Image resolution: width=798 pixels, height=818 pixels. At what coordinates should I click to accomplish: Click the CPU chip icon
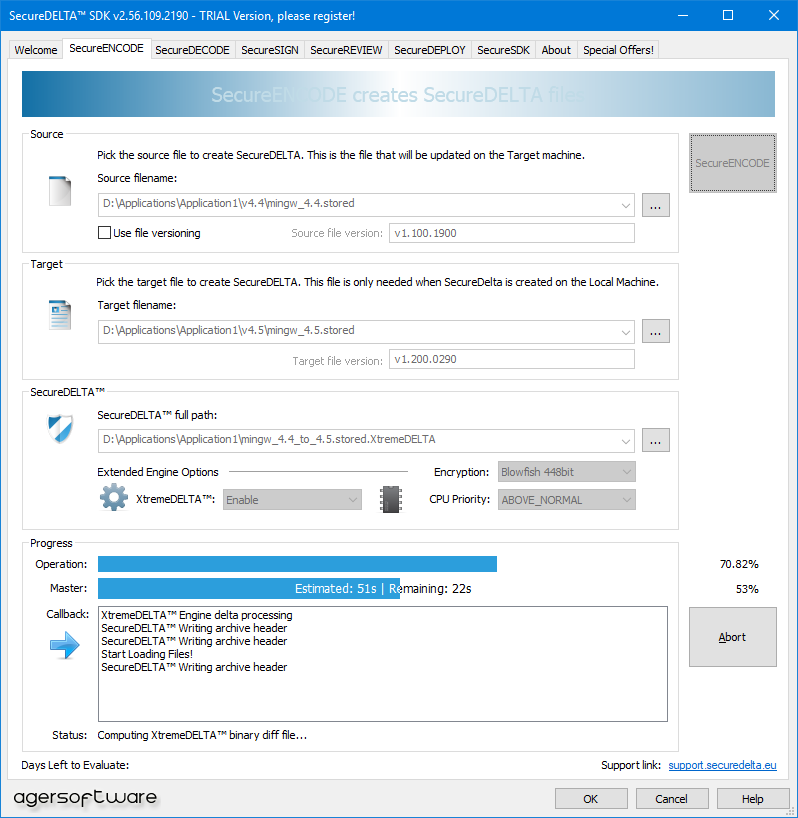pos(391,499)
